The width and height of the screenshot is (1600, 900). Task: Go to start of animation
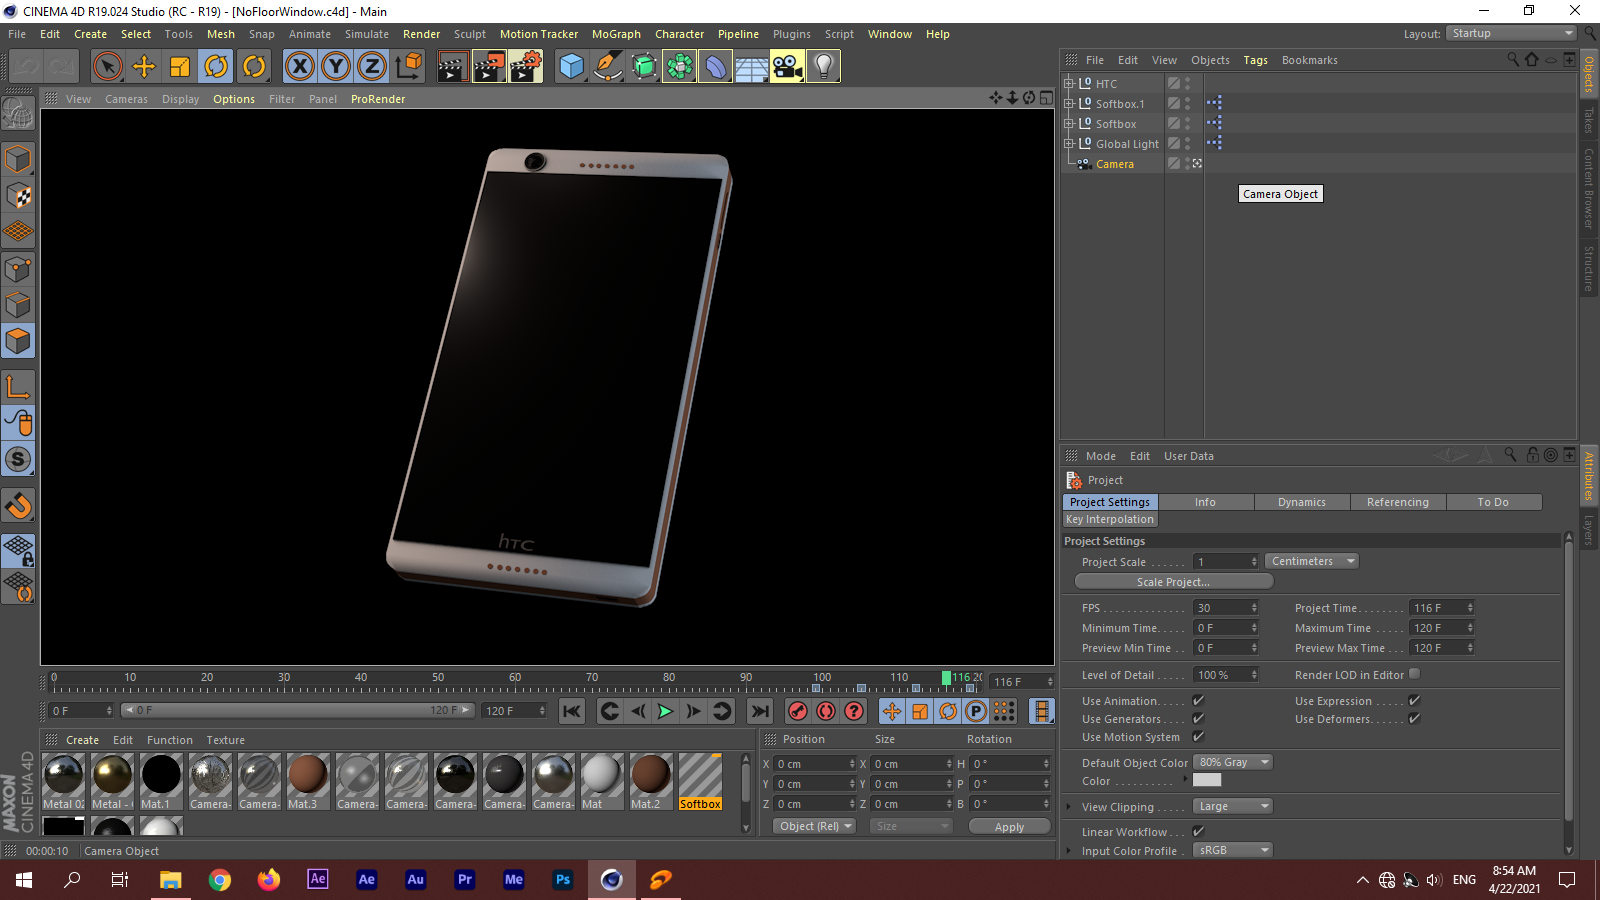click(571, 711)
